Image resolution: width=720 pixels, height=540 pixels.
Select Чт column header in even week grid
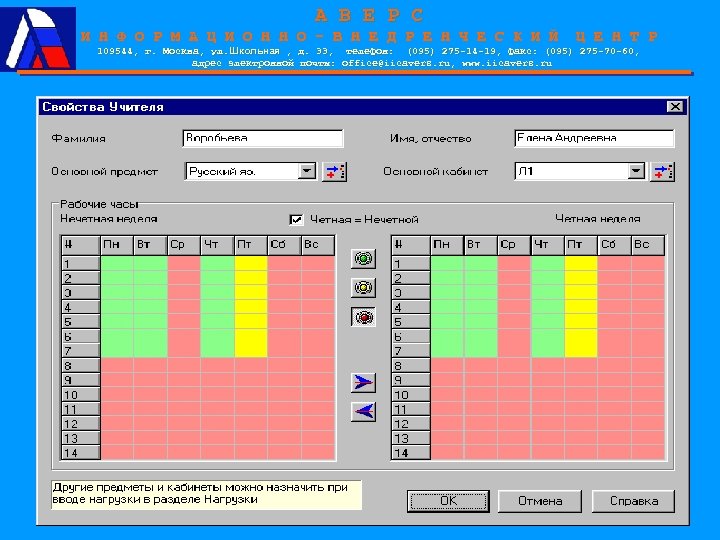pos(547,245)
